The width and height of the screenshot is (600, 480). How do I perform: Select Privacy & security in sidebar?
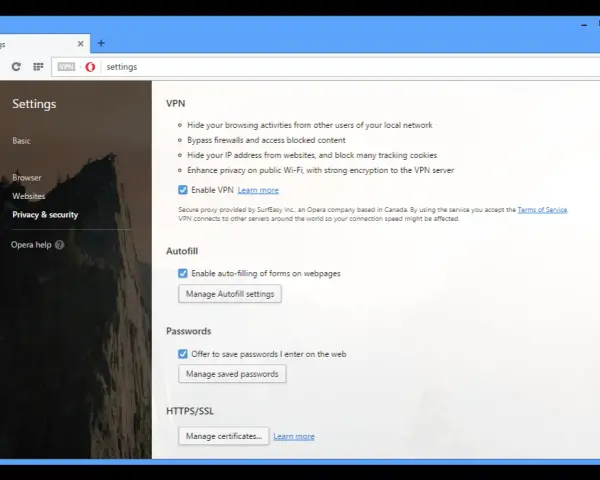tap(45, 215)
